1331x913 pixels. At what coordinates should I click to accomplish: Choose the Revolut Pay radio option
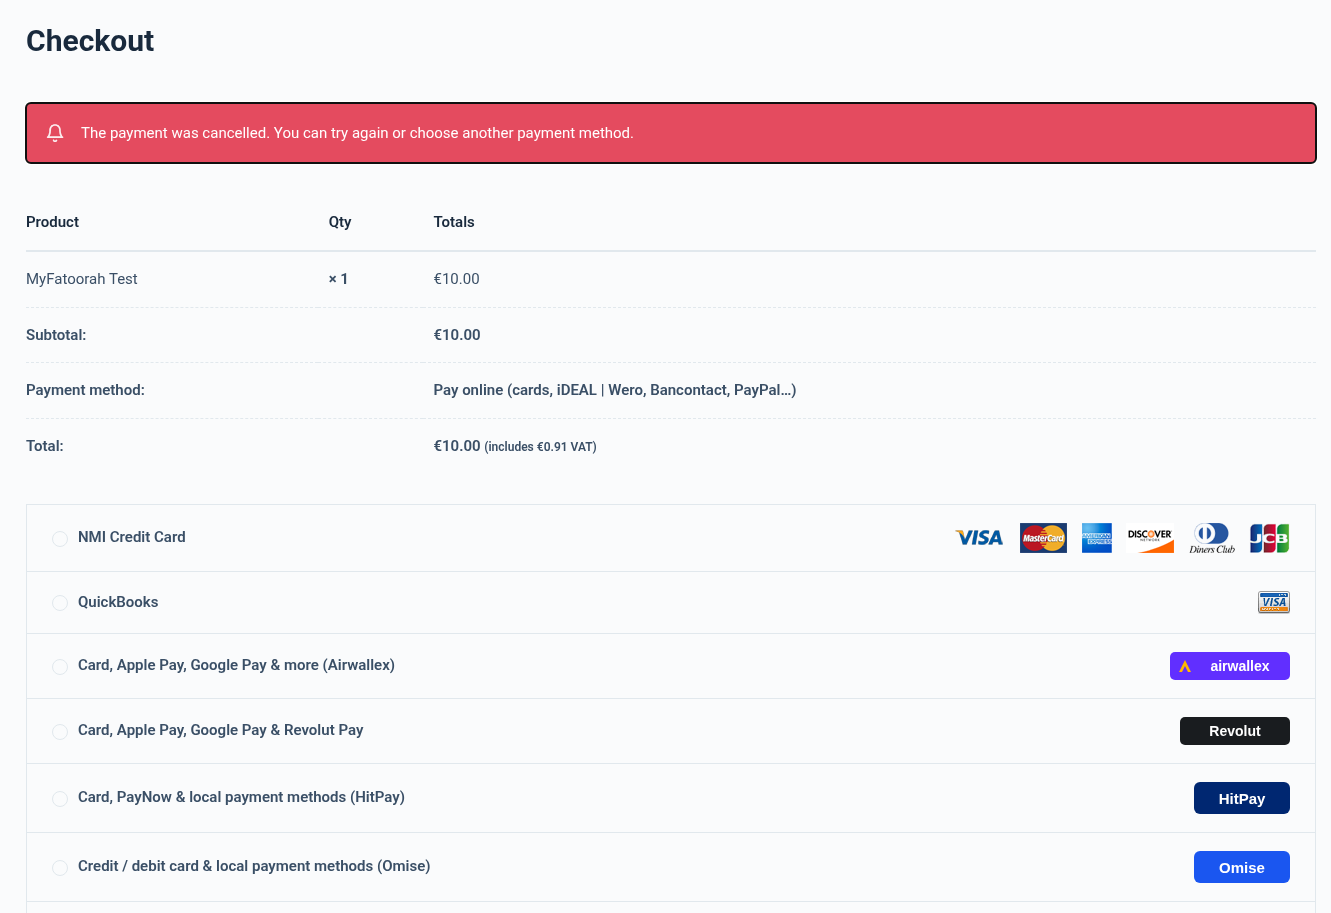(x=60, y=732)
